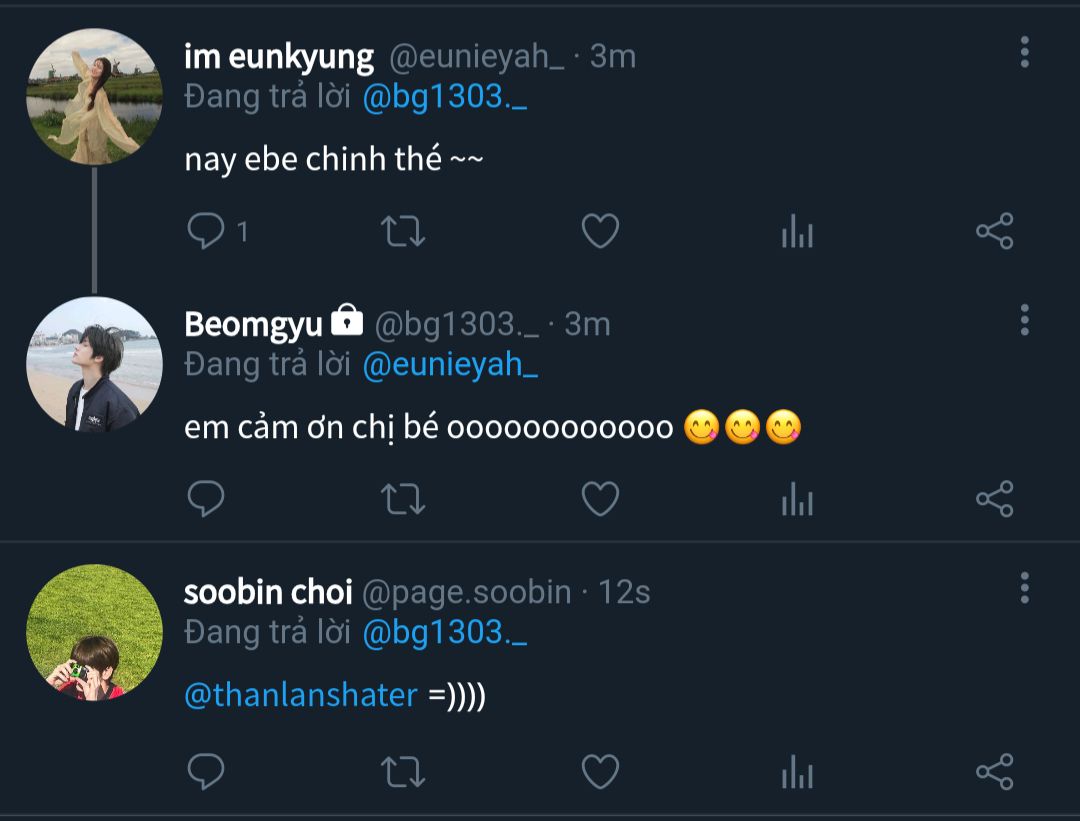Open @eunieyah_ link in Beomgyu's reply
1080x821 pixels.
click(x=450, y=366)
